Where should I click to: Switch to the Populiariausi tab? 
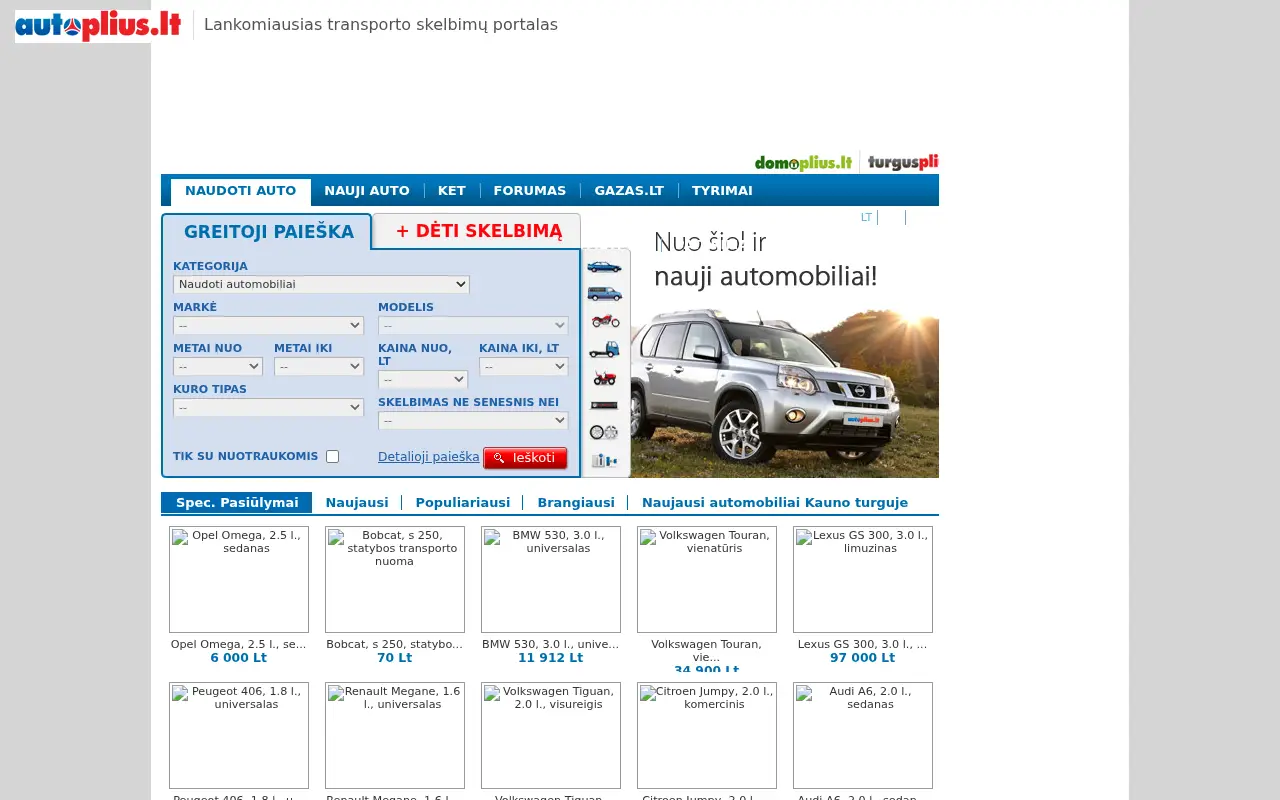462,503
